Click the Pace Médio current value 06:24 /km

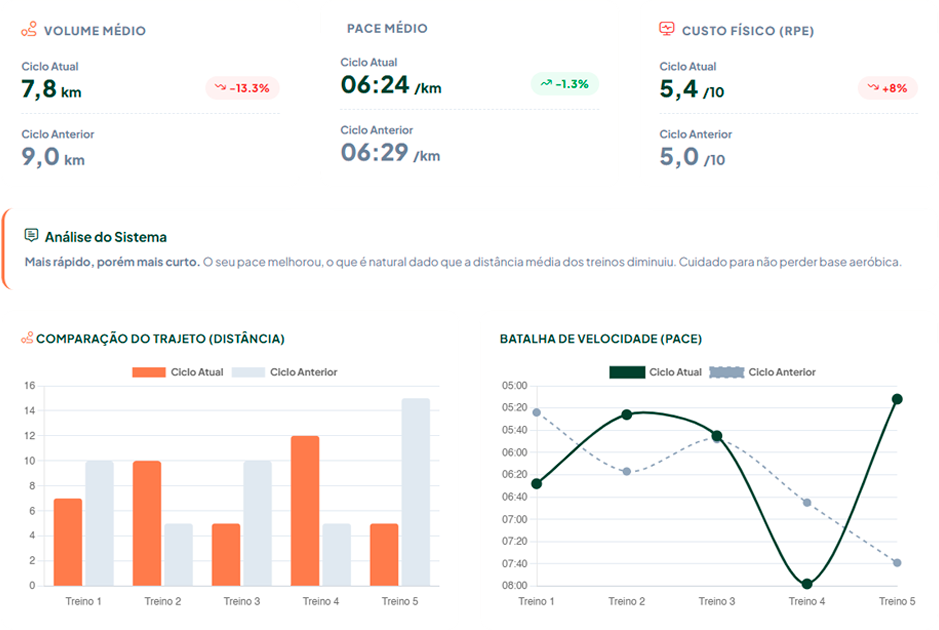point(390,86)
